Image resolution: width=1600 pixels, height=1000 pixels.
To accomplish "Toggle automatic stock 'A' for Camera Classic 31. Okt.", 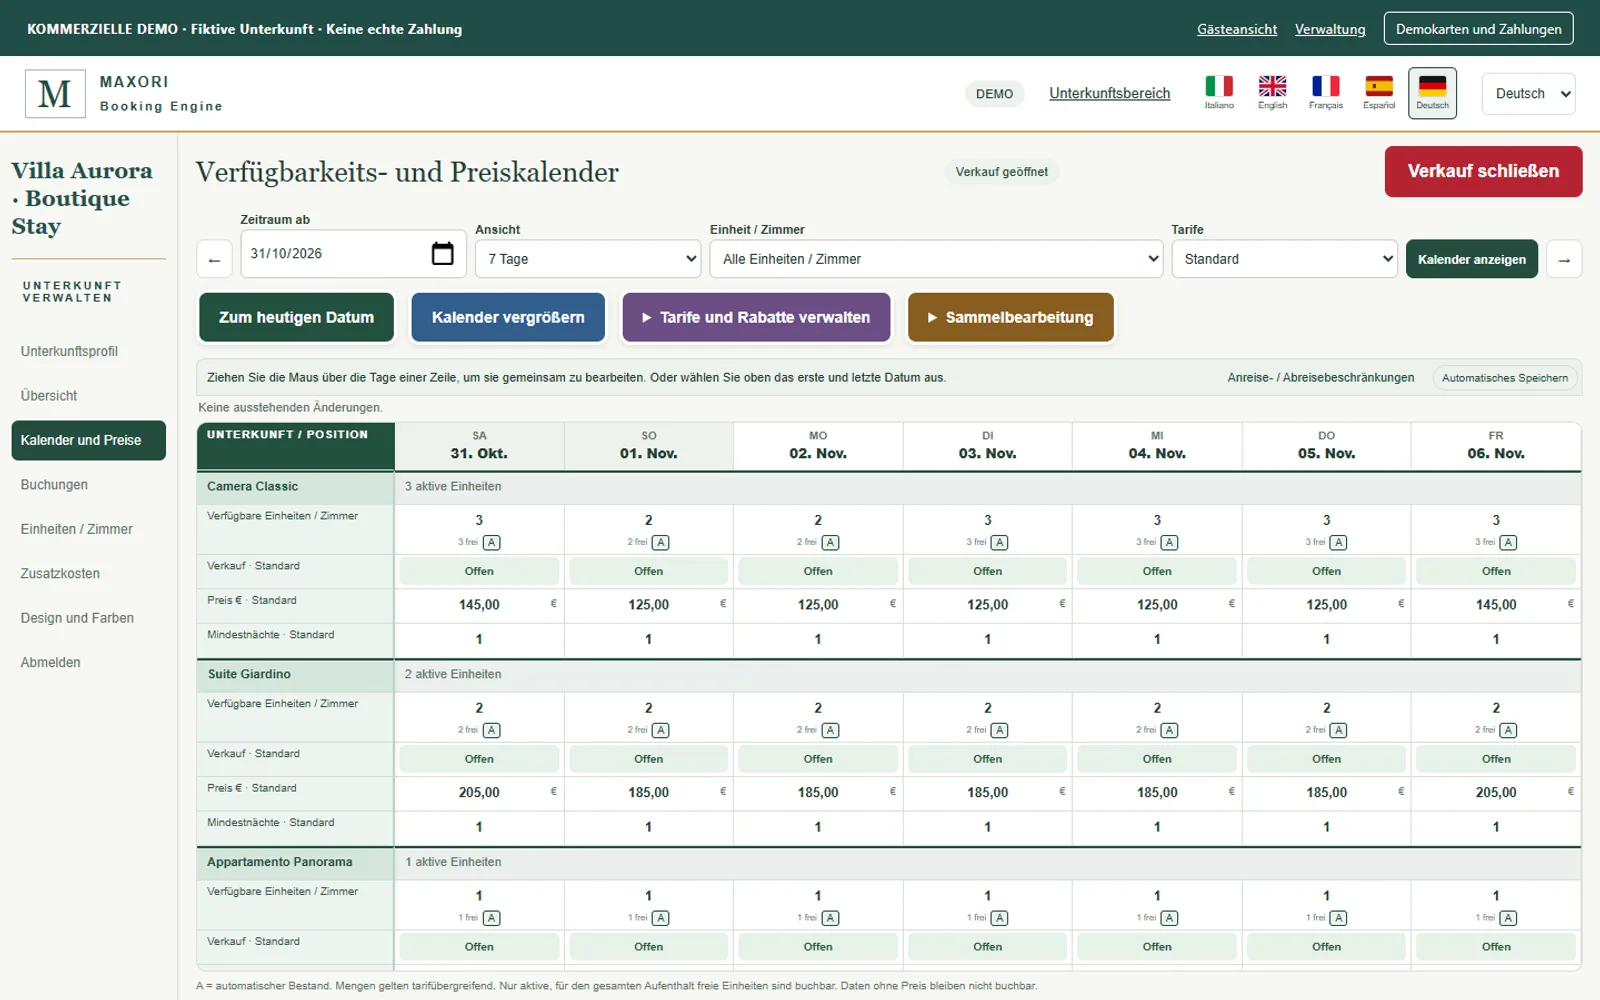I will (492, 543).
